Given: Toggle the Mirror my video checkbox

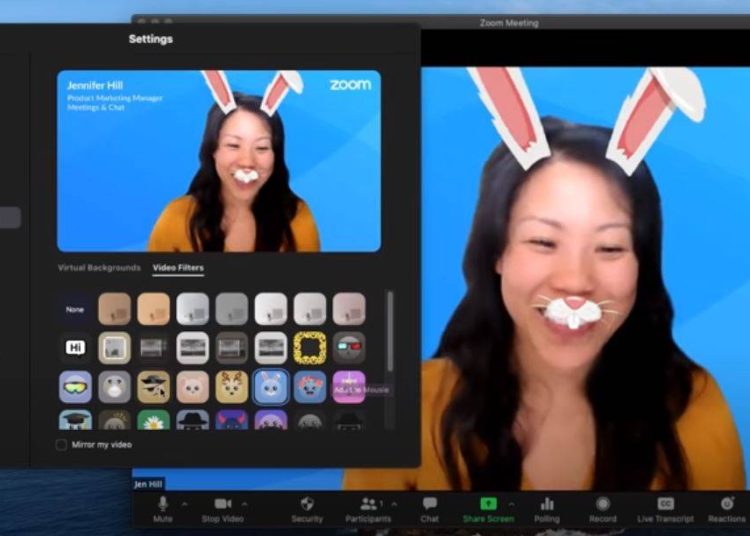Looking at the screenshot, I should [61, 445].
